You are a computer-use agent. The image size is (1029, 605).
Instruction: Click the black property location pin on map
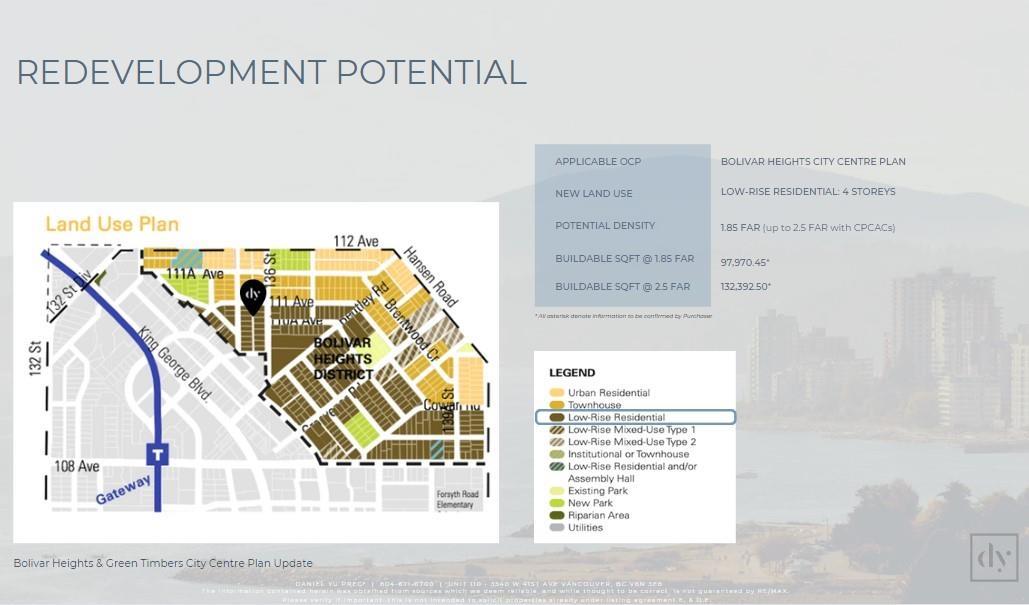click(253, 296)
